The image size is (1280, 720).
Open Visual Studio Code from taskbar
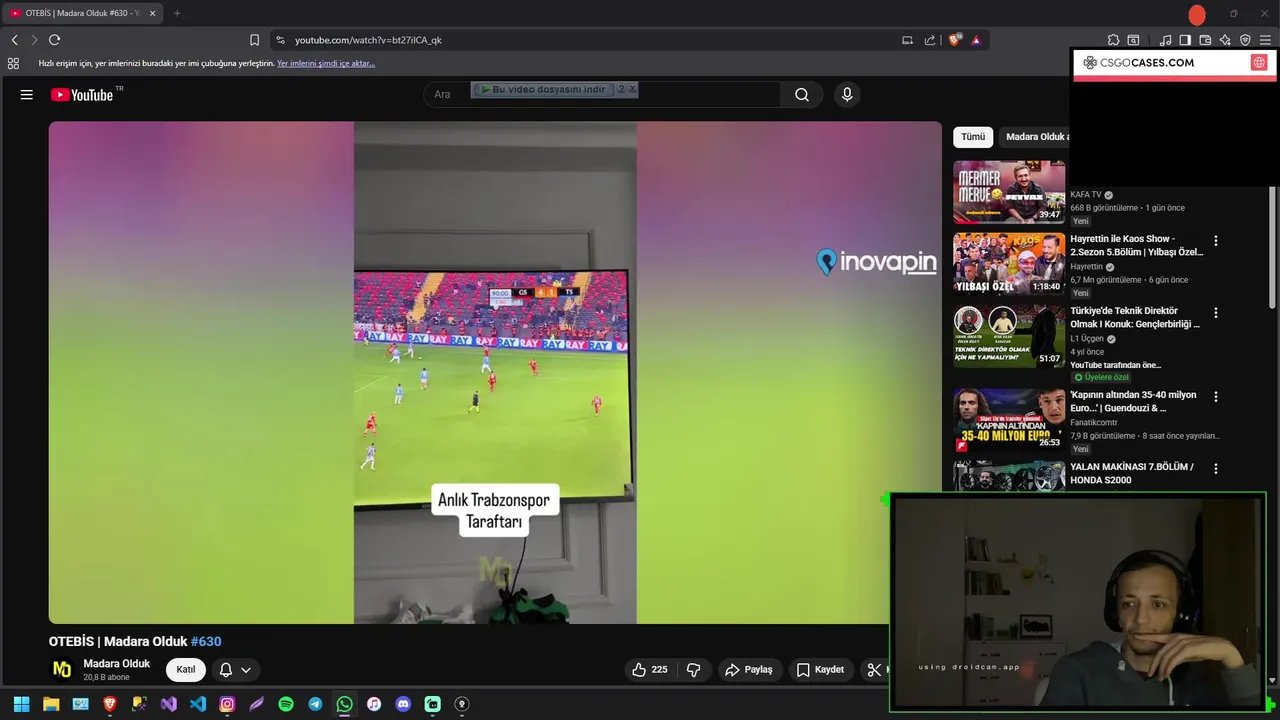[x=198, y=704]
